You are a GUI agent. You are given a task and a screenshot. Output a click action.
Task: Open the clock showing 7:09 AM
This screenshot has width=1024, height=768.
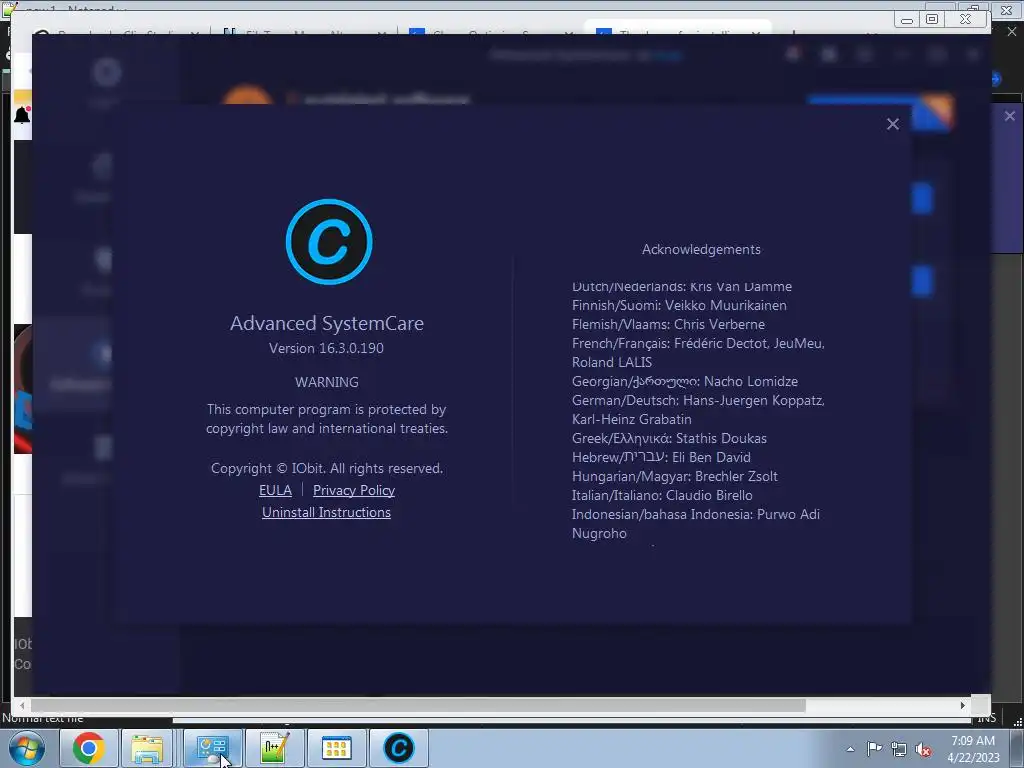tap(973, 749)
